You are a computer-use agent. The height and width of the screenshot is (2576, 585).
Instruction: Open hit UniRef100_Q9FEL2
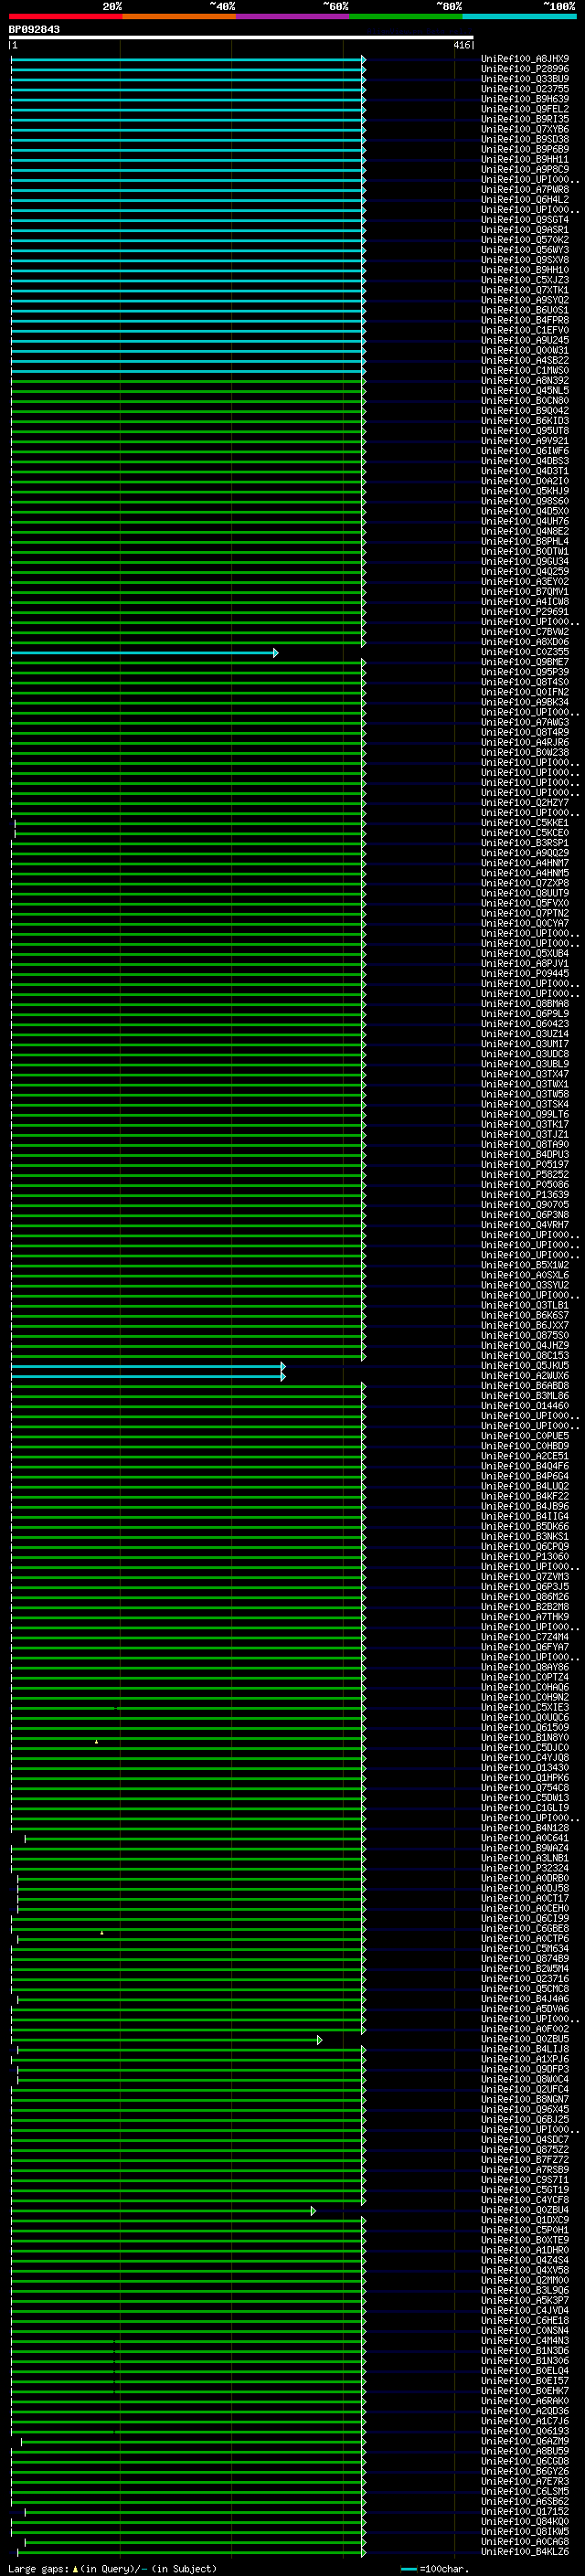[525, 109]
